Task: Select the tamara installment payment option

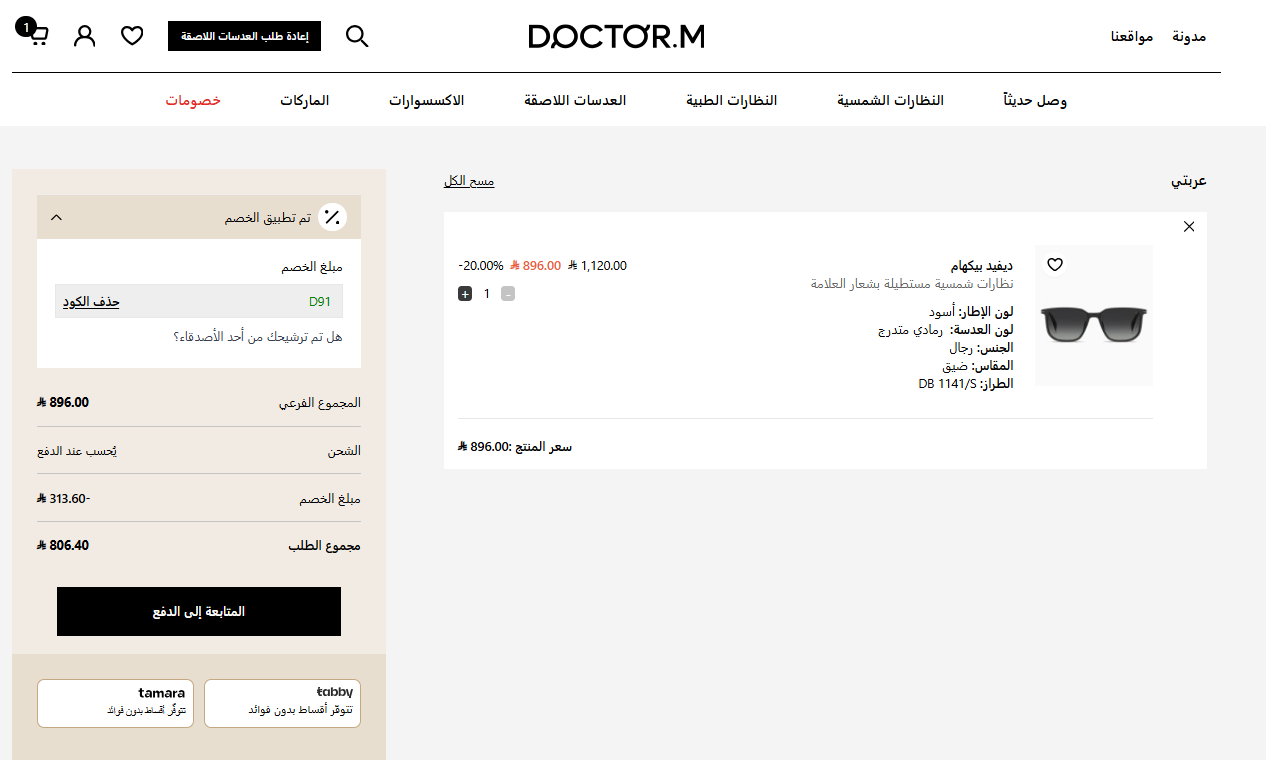Action: [x=115, y=703]
